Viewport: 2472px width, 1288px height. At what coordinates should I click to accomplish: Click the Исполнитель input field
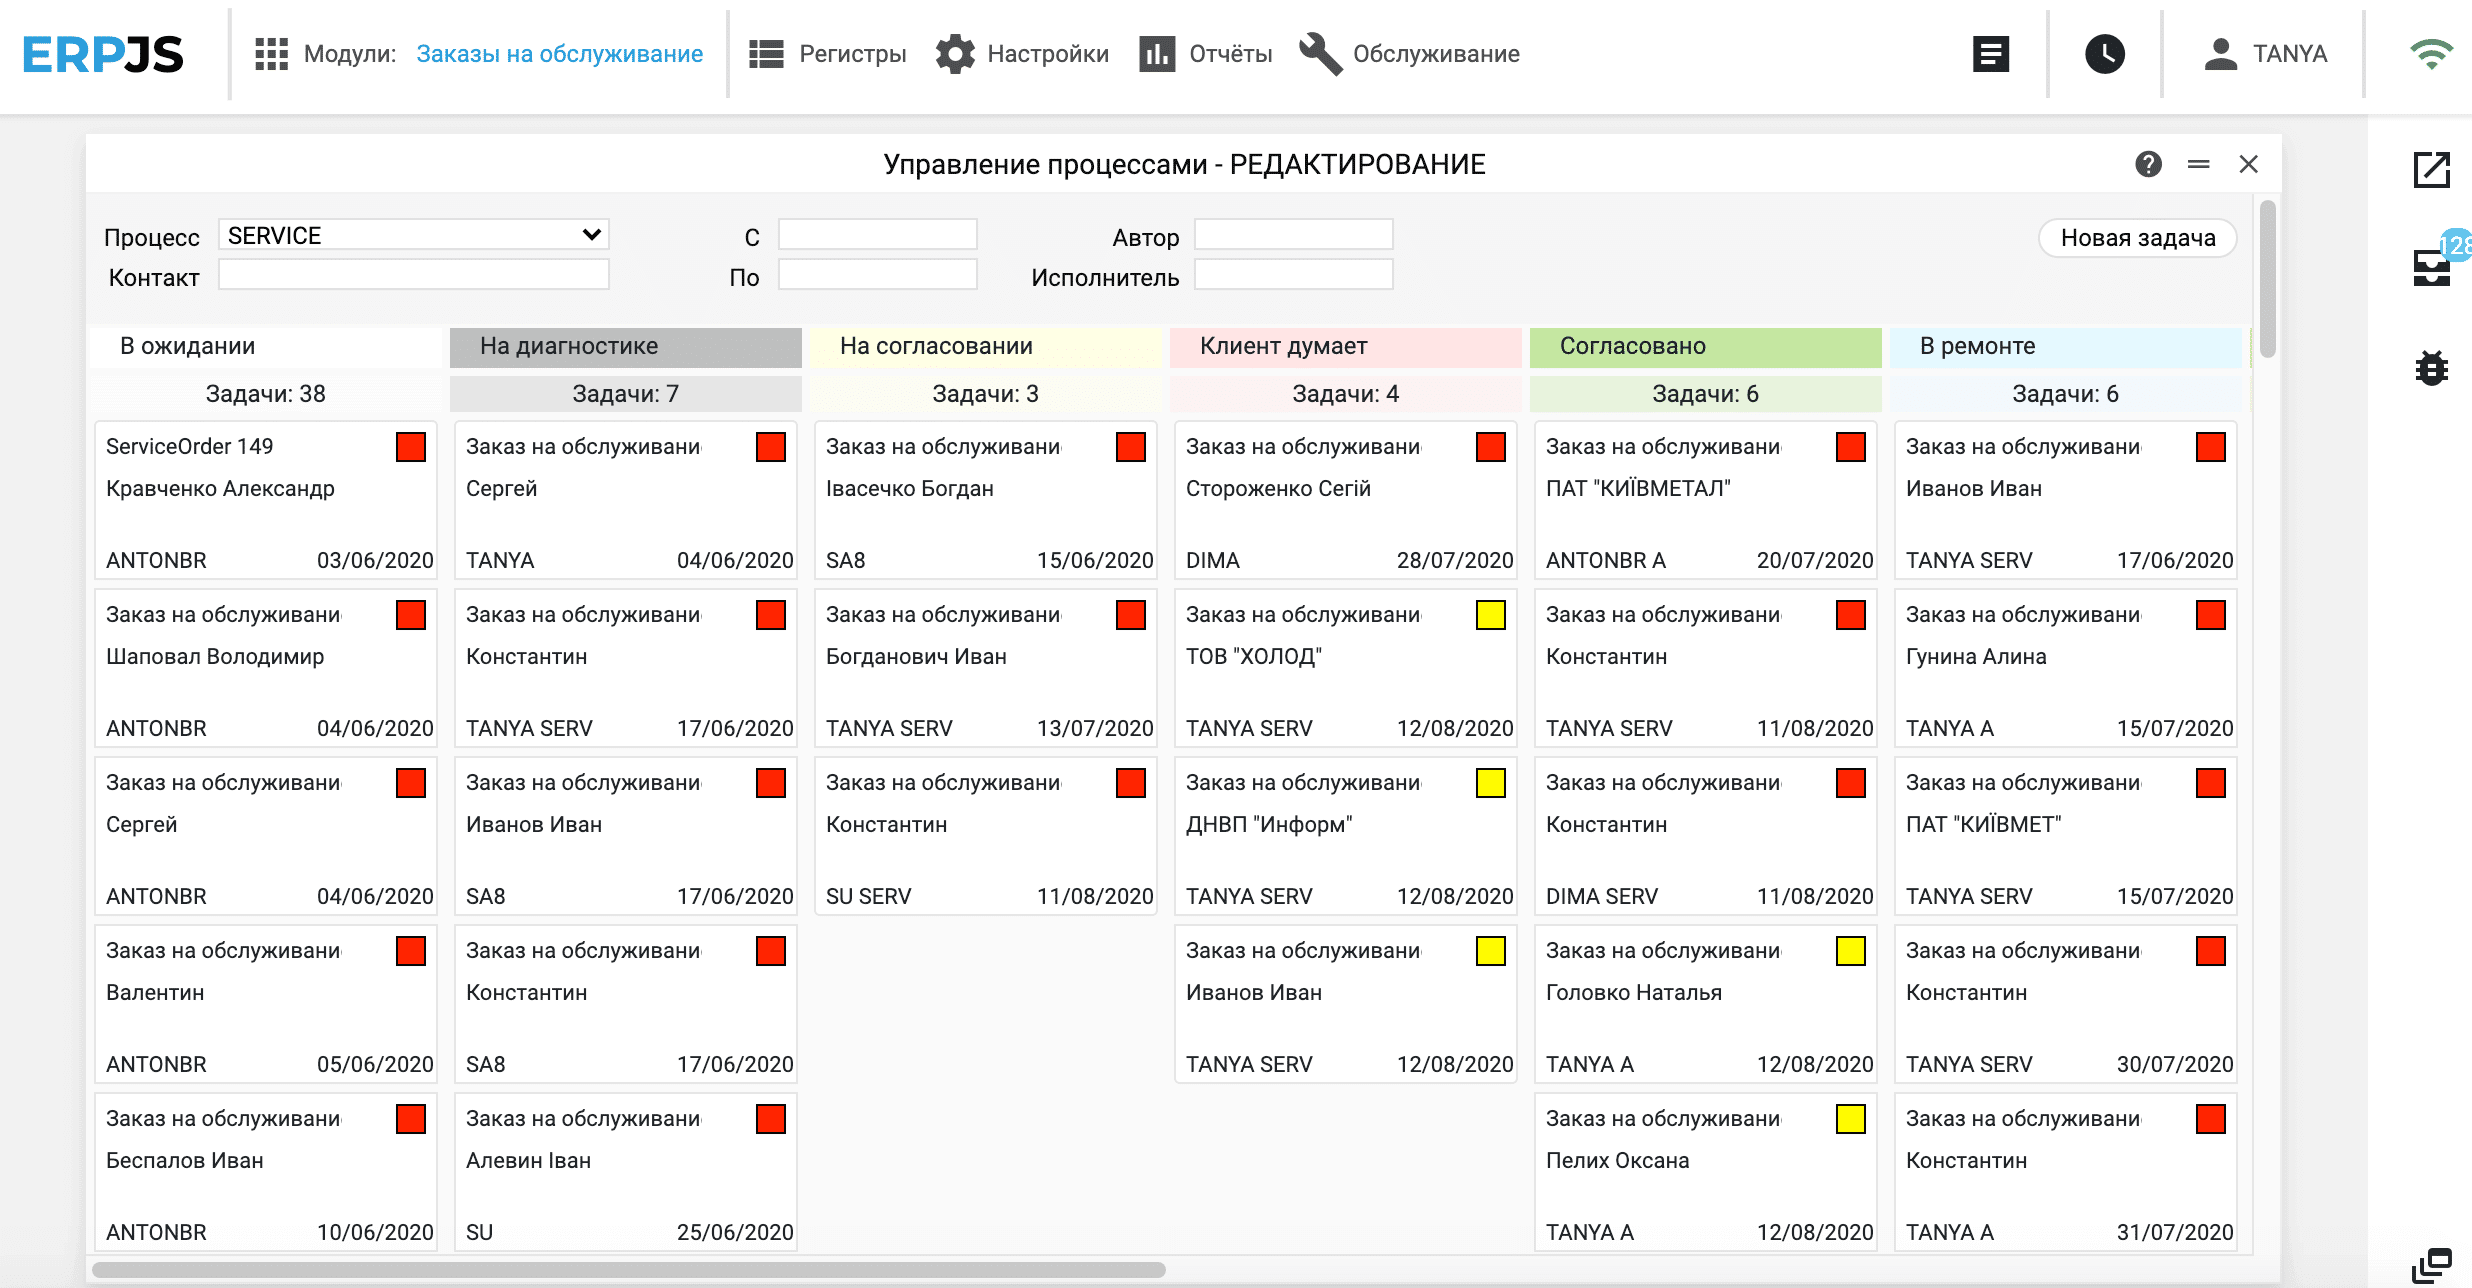[x=1293, y=275]
